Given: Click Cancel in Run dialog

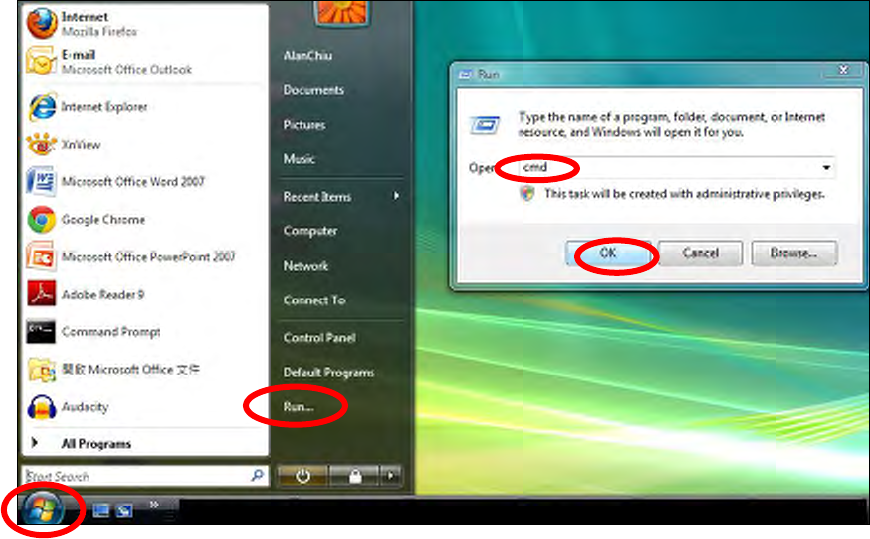Looking at the screenshot, I should point(700,253).
